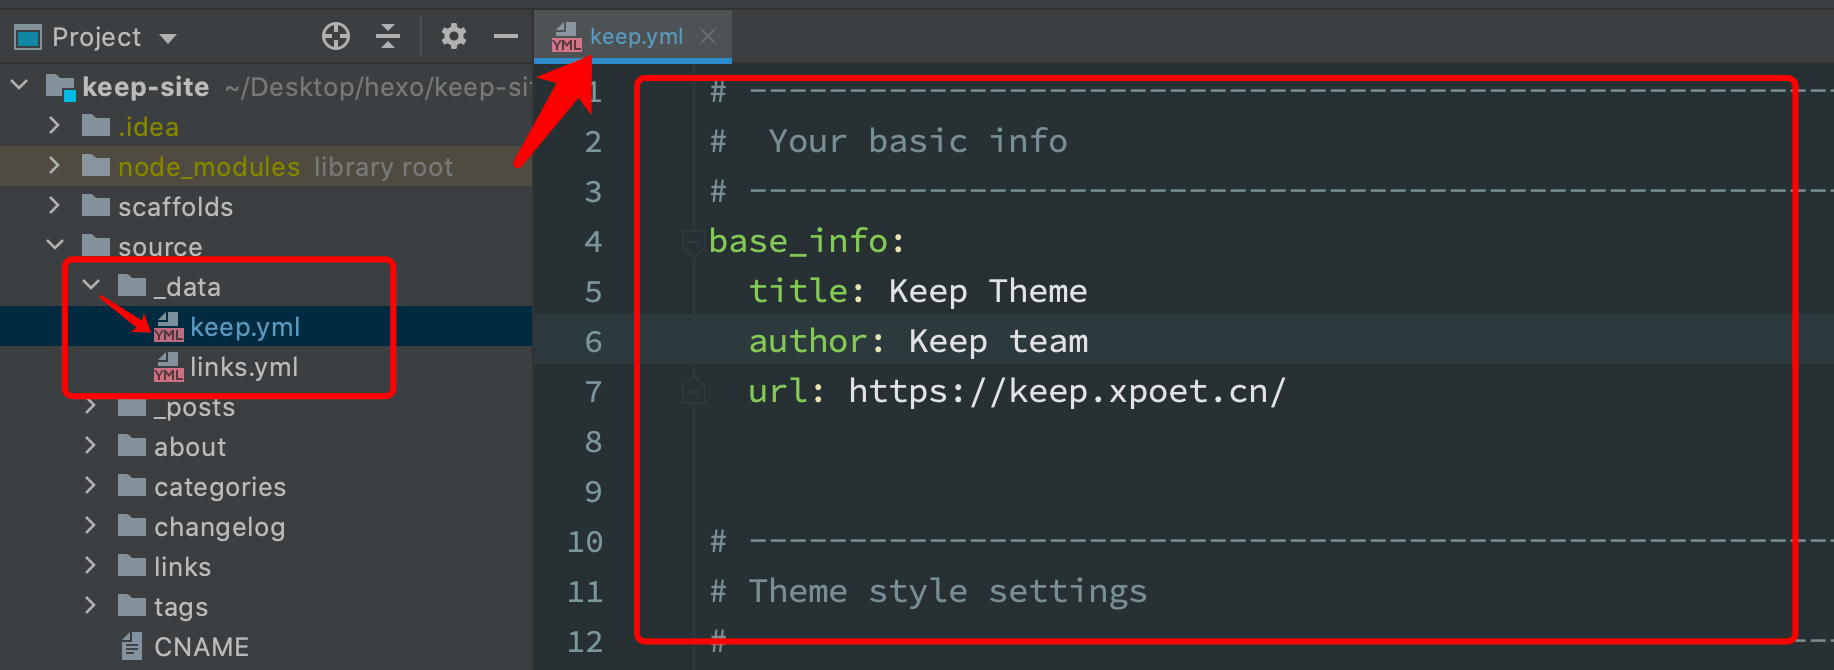
Task: Click the locate/select opened file target icon
Action: 336,37
